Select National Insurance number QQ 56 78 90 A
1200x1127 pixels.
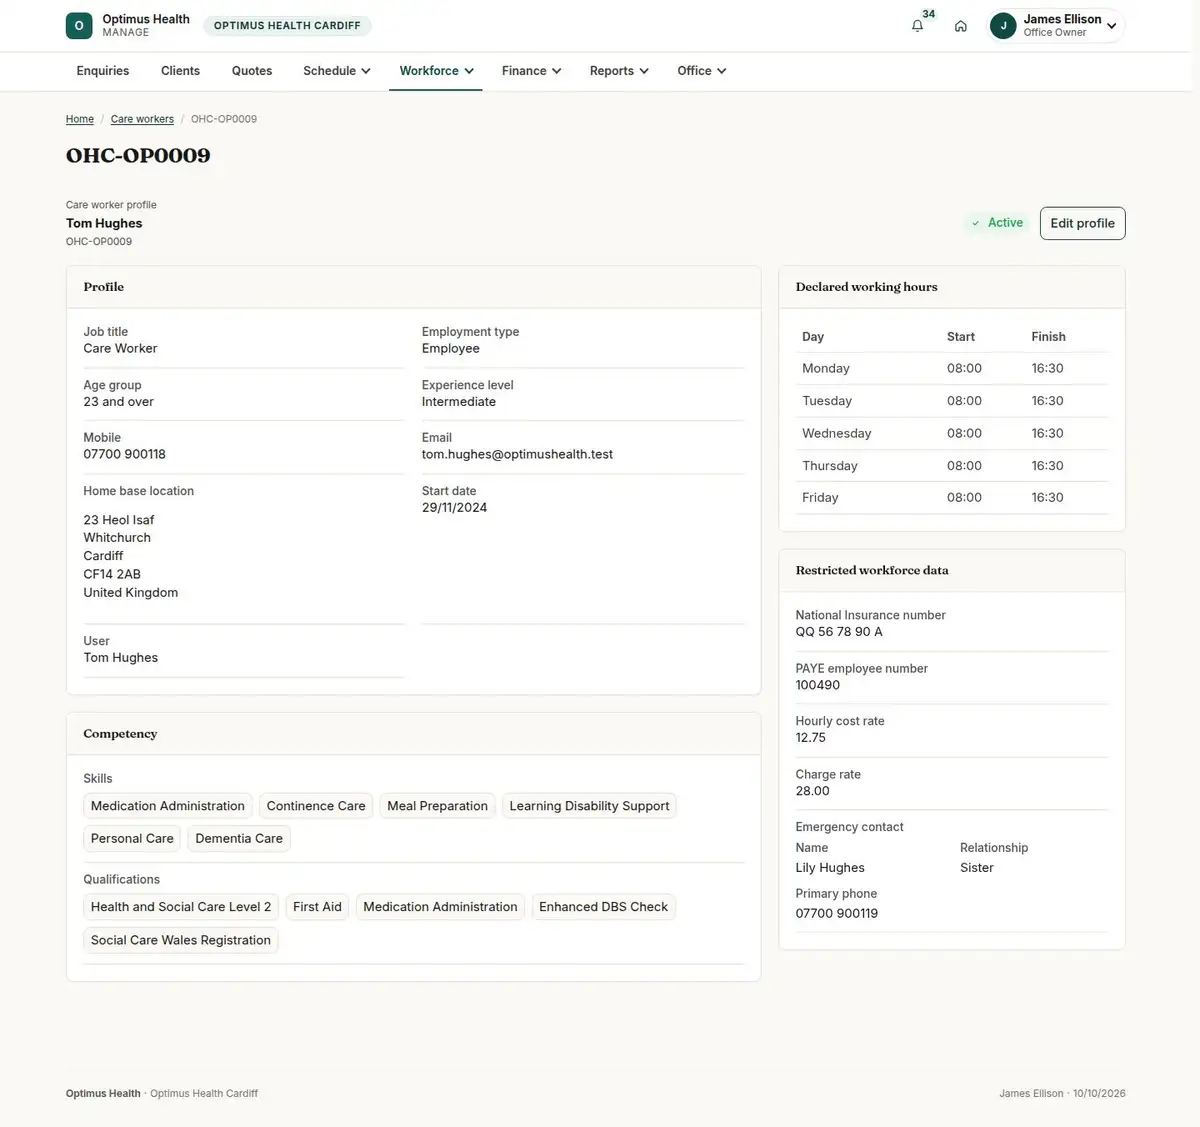839,632
